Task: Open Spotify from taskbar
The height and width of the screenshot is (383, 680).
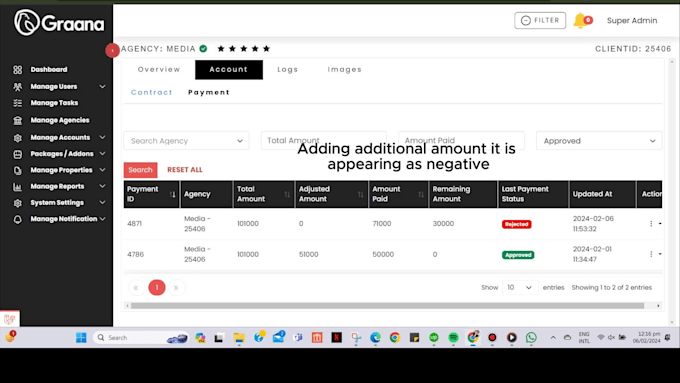Action: click(x=453, y=337)
